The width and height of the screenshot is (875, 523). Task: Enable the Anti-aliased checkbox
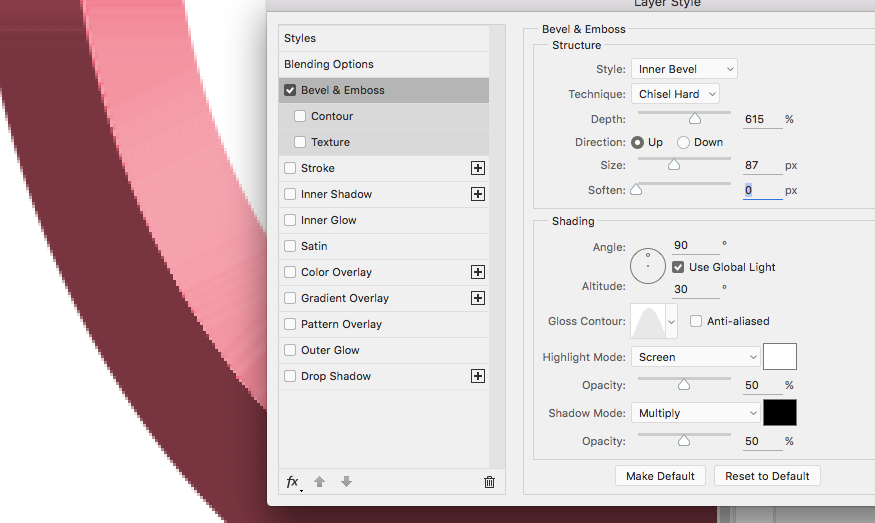pos(696,321)
